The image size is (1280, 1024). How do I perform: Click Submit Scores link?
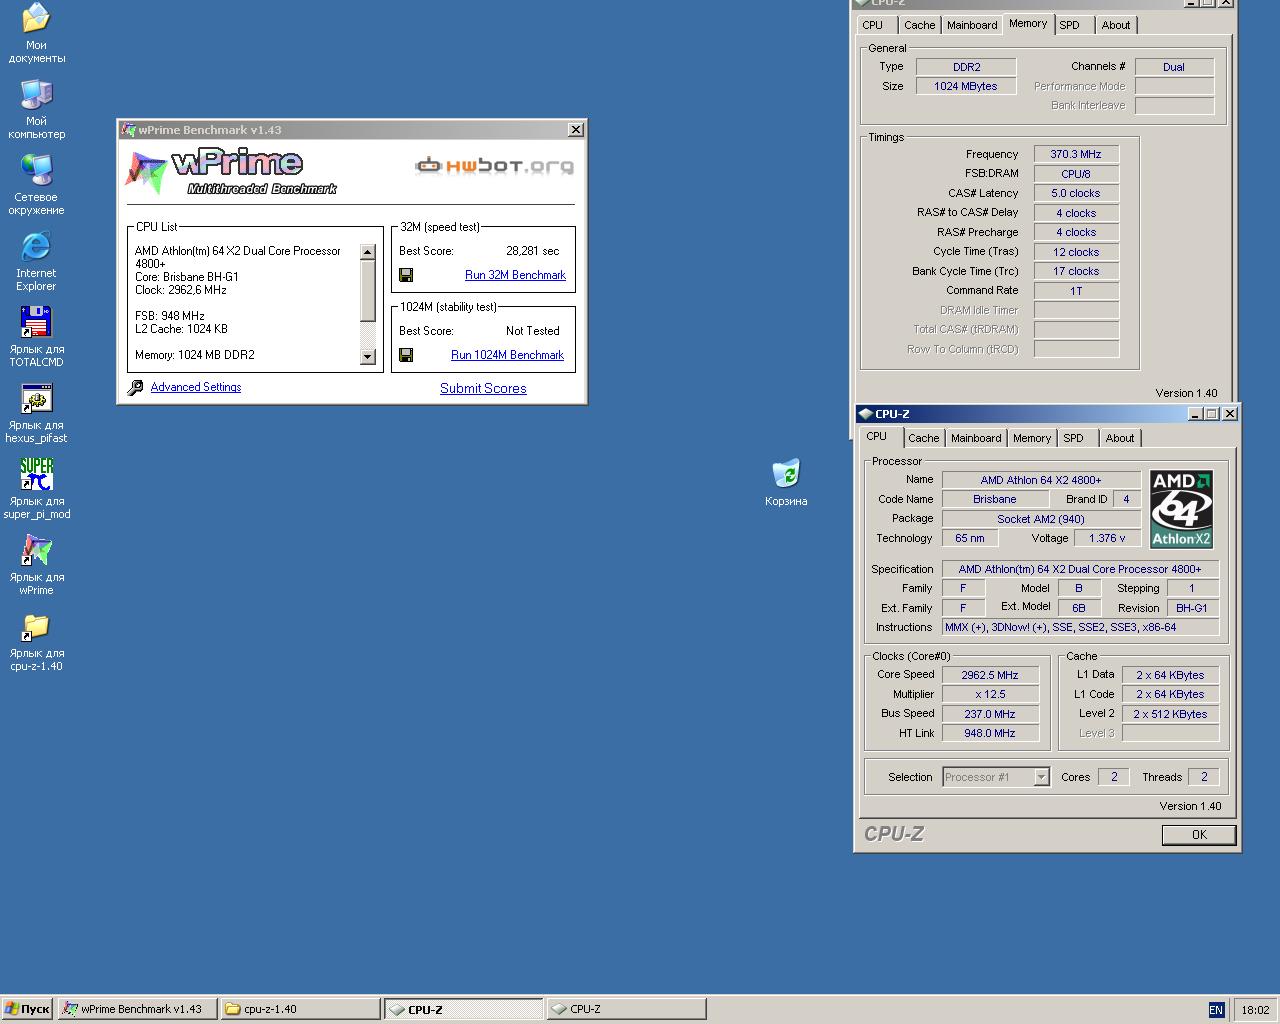pyautogui.click(x=483, y=388)
